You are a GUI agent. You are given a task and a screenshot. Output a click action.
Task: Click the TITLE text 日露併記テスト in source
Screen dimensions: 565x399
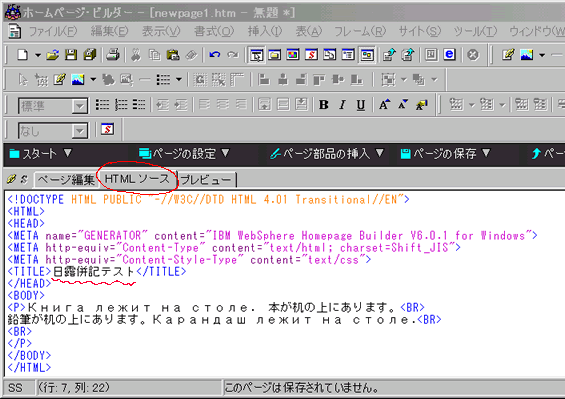94,271
